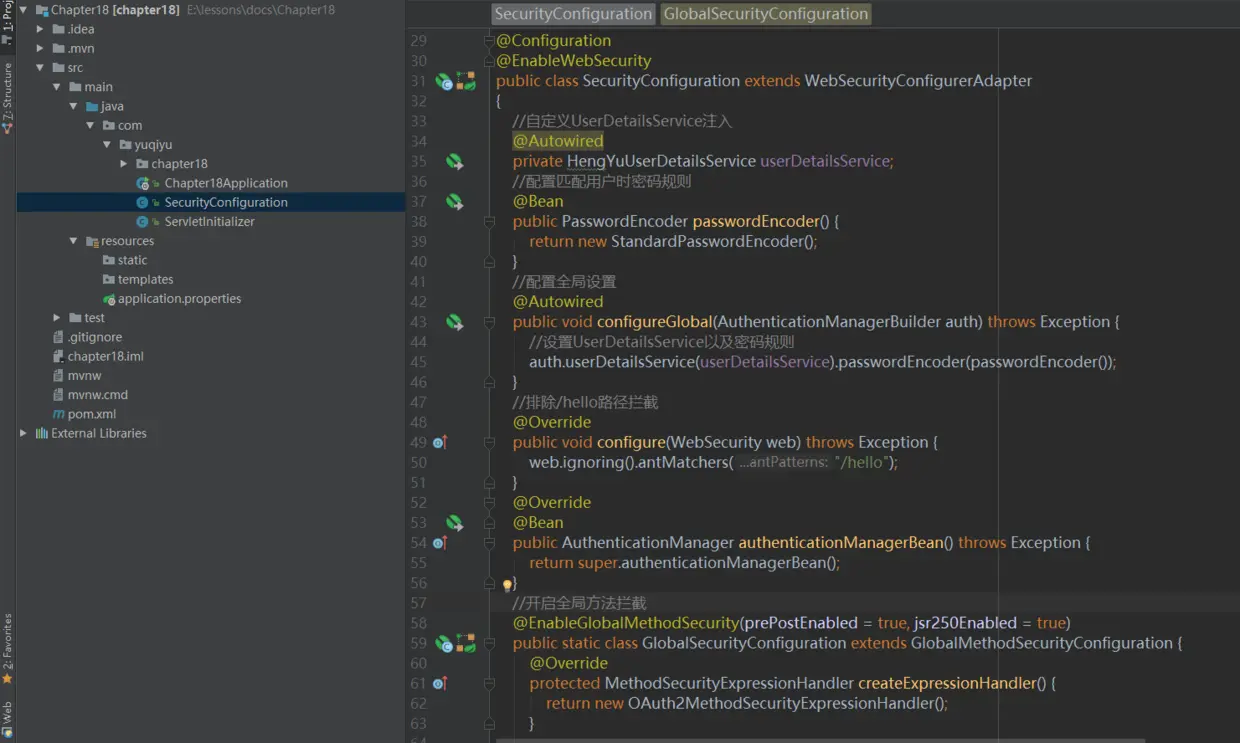Click override marker gutter icon on line 49
This screenshot has height=743, width=1240.
tap(440, 442)
